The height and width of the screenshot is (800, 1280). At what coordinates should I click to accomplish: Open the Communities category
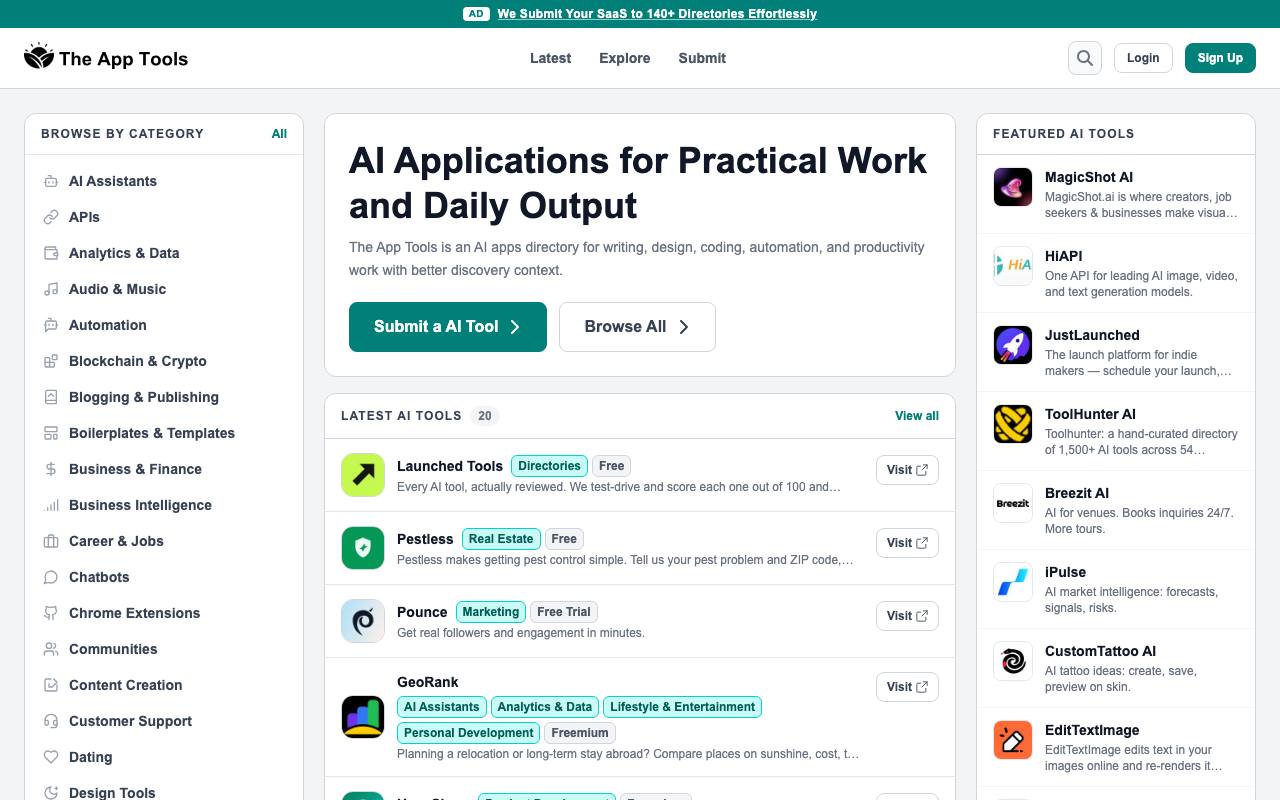pyautogui.click(x=113, y=649)
